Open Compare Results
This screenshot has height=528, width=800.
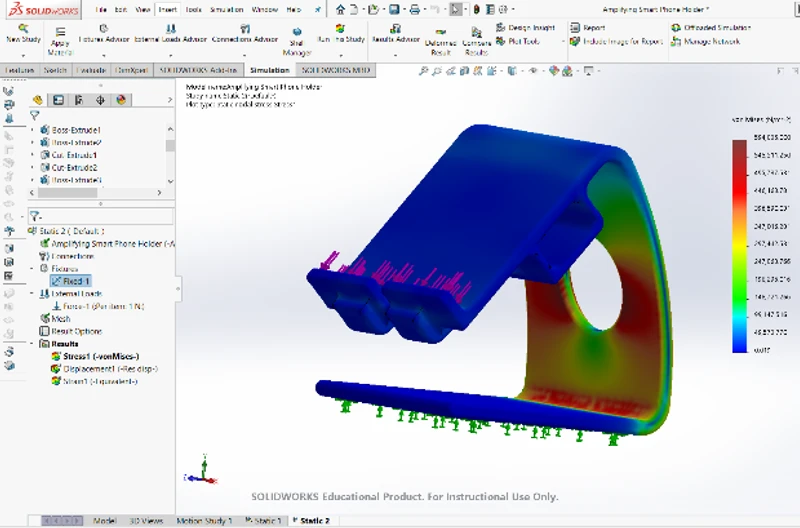tap(476, 42)
